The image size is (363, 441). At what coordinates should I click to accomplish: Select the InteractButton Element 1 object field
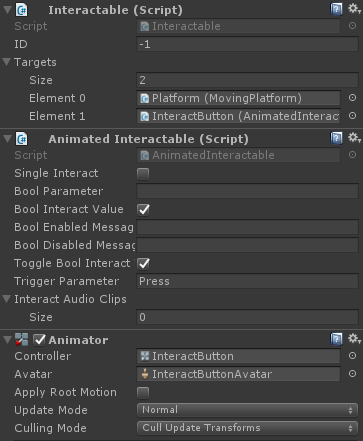[238, 116]
